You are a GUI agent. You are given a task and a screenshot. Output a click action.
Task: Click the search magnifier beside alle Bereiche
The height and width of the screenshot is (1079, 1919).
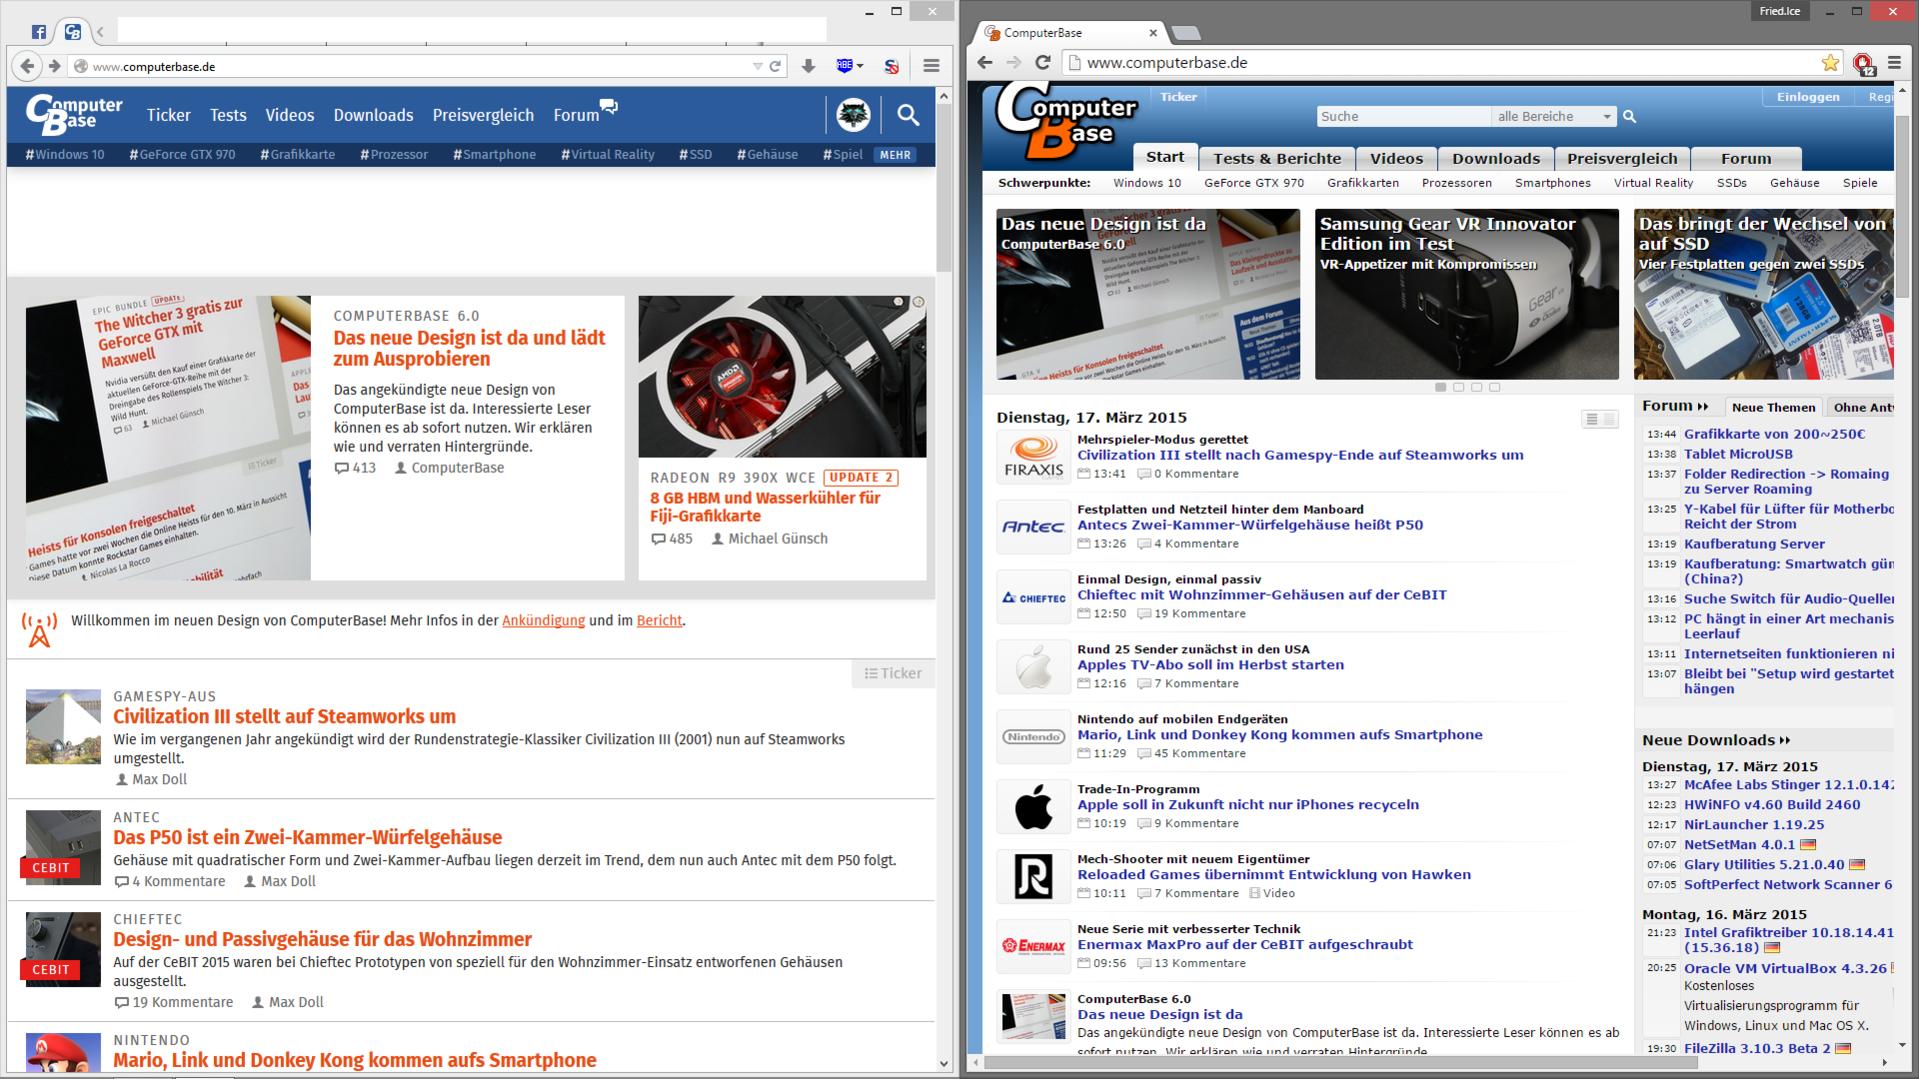(1629, 117)
